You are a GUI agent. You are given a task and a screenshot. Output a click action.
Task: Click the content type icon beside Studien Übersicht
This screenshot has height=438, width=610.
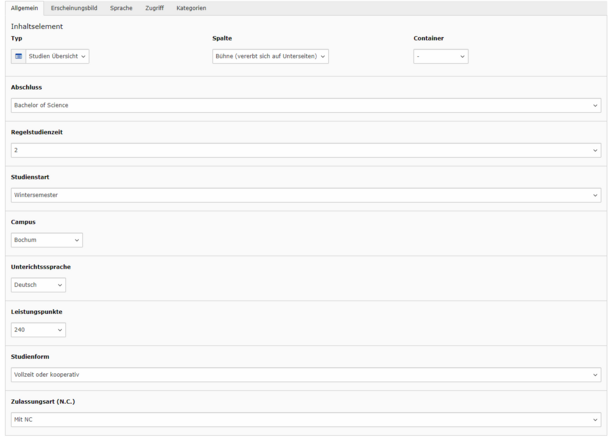18,56
